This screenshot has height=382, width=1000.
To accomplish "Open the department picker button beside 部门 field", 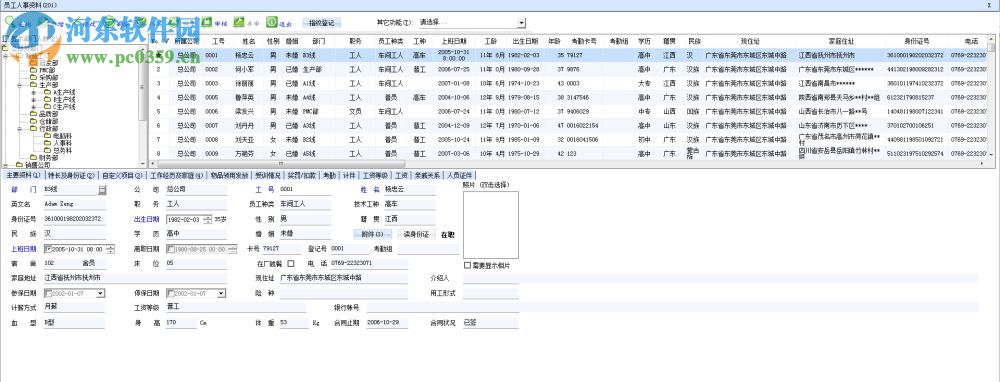I will click(x=102, y=189).
